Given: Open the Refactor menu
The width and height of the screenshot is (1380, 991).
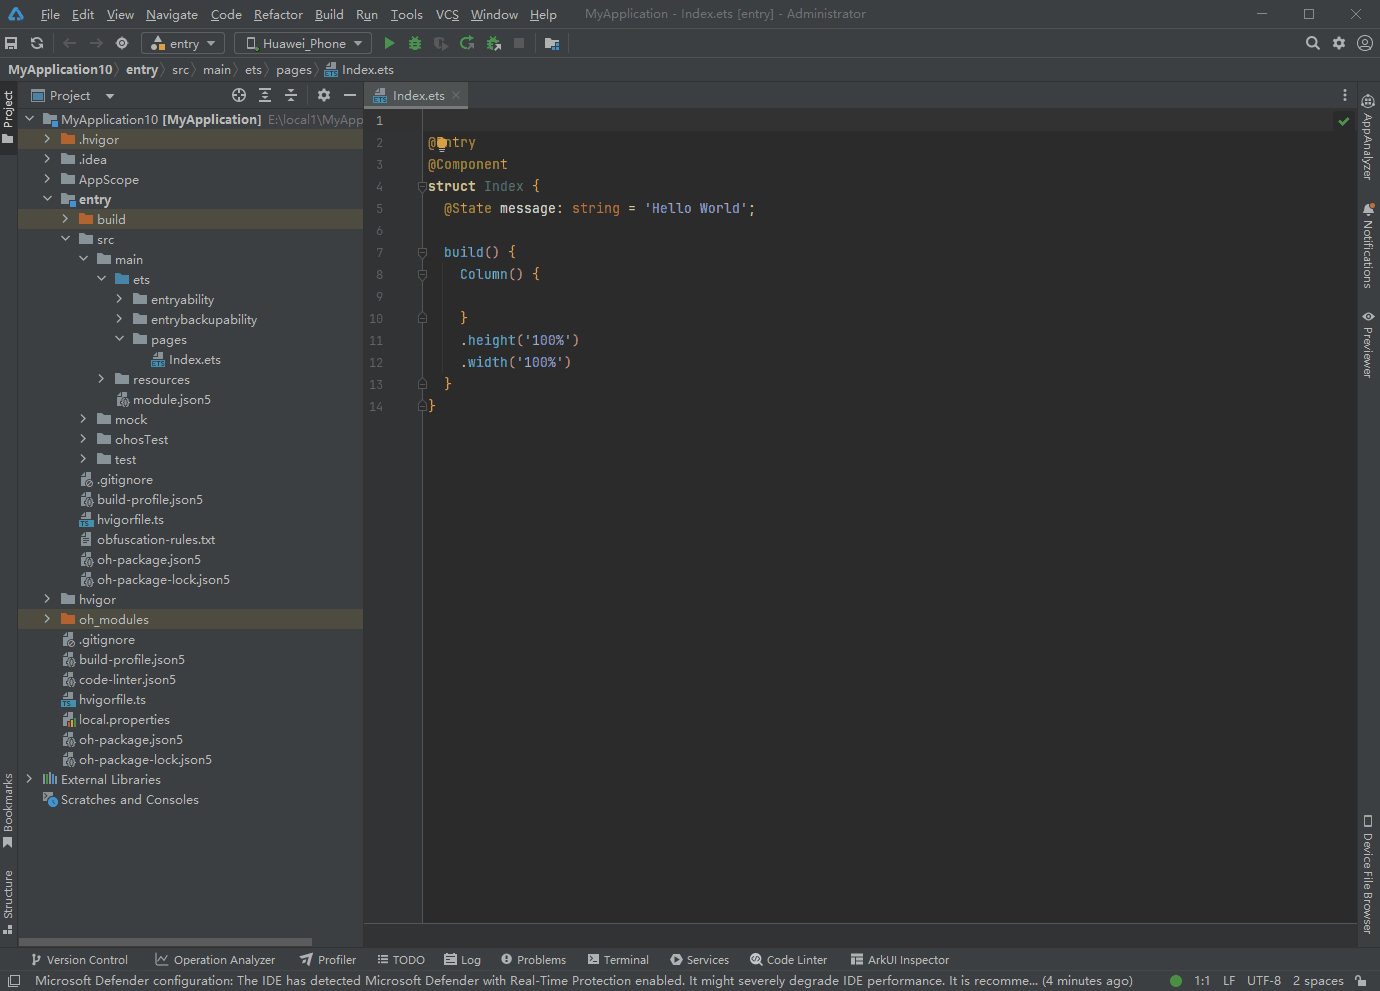Looking at the screenshot, I should [x=278, y=14].
